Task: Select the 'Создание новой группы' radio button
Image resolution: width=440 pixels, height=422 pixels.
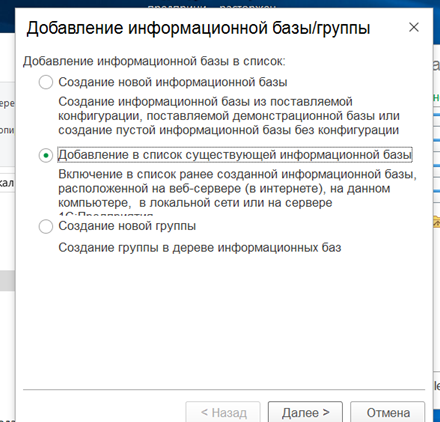Action: (x=46, y=226)
